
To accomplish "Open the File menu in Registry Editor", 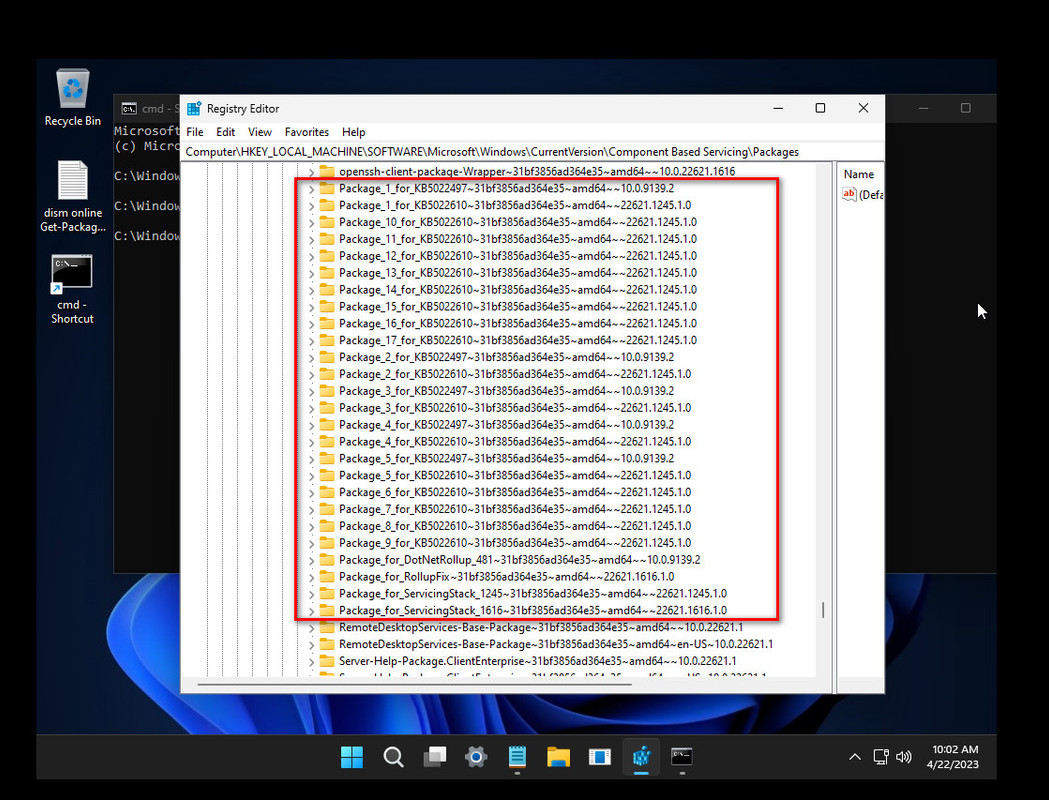I will click(x=195, y=132).
